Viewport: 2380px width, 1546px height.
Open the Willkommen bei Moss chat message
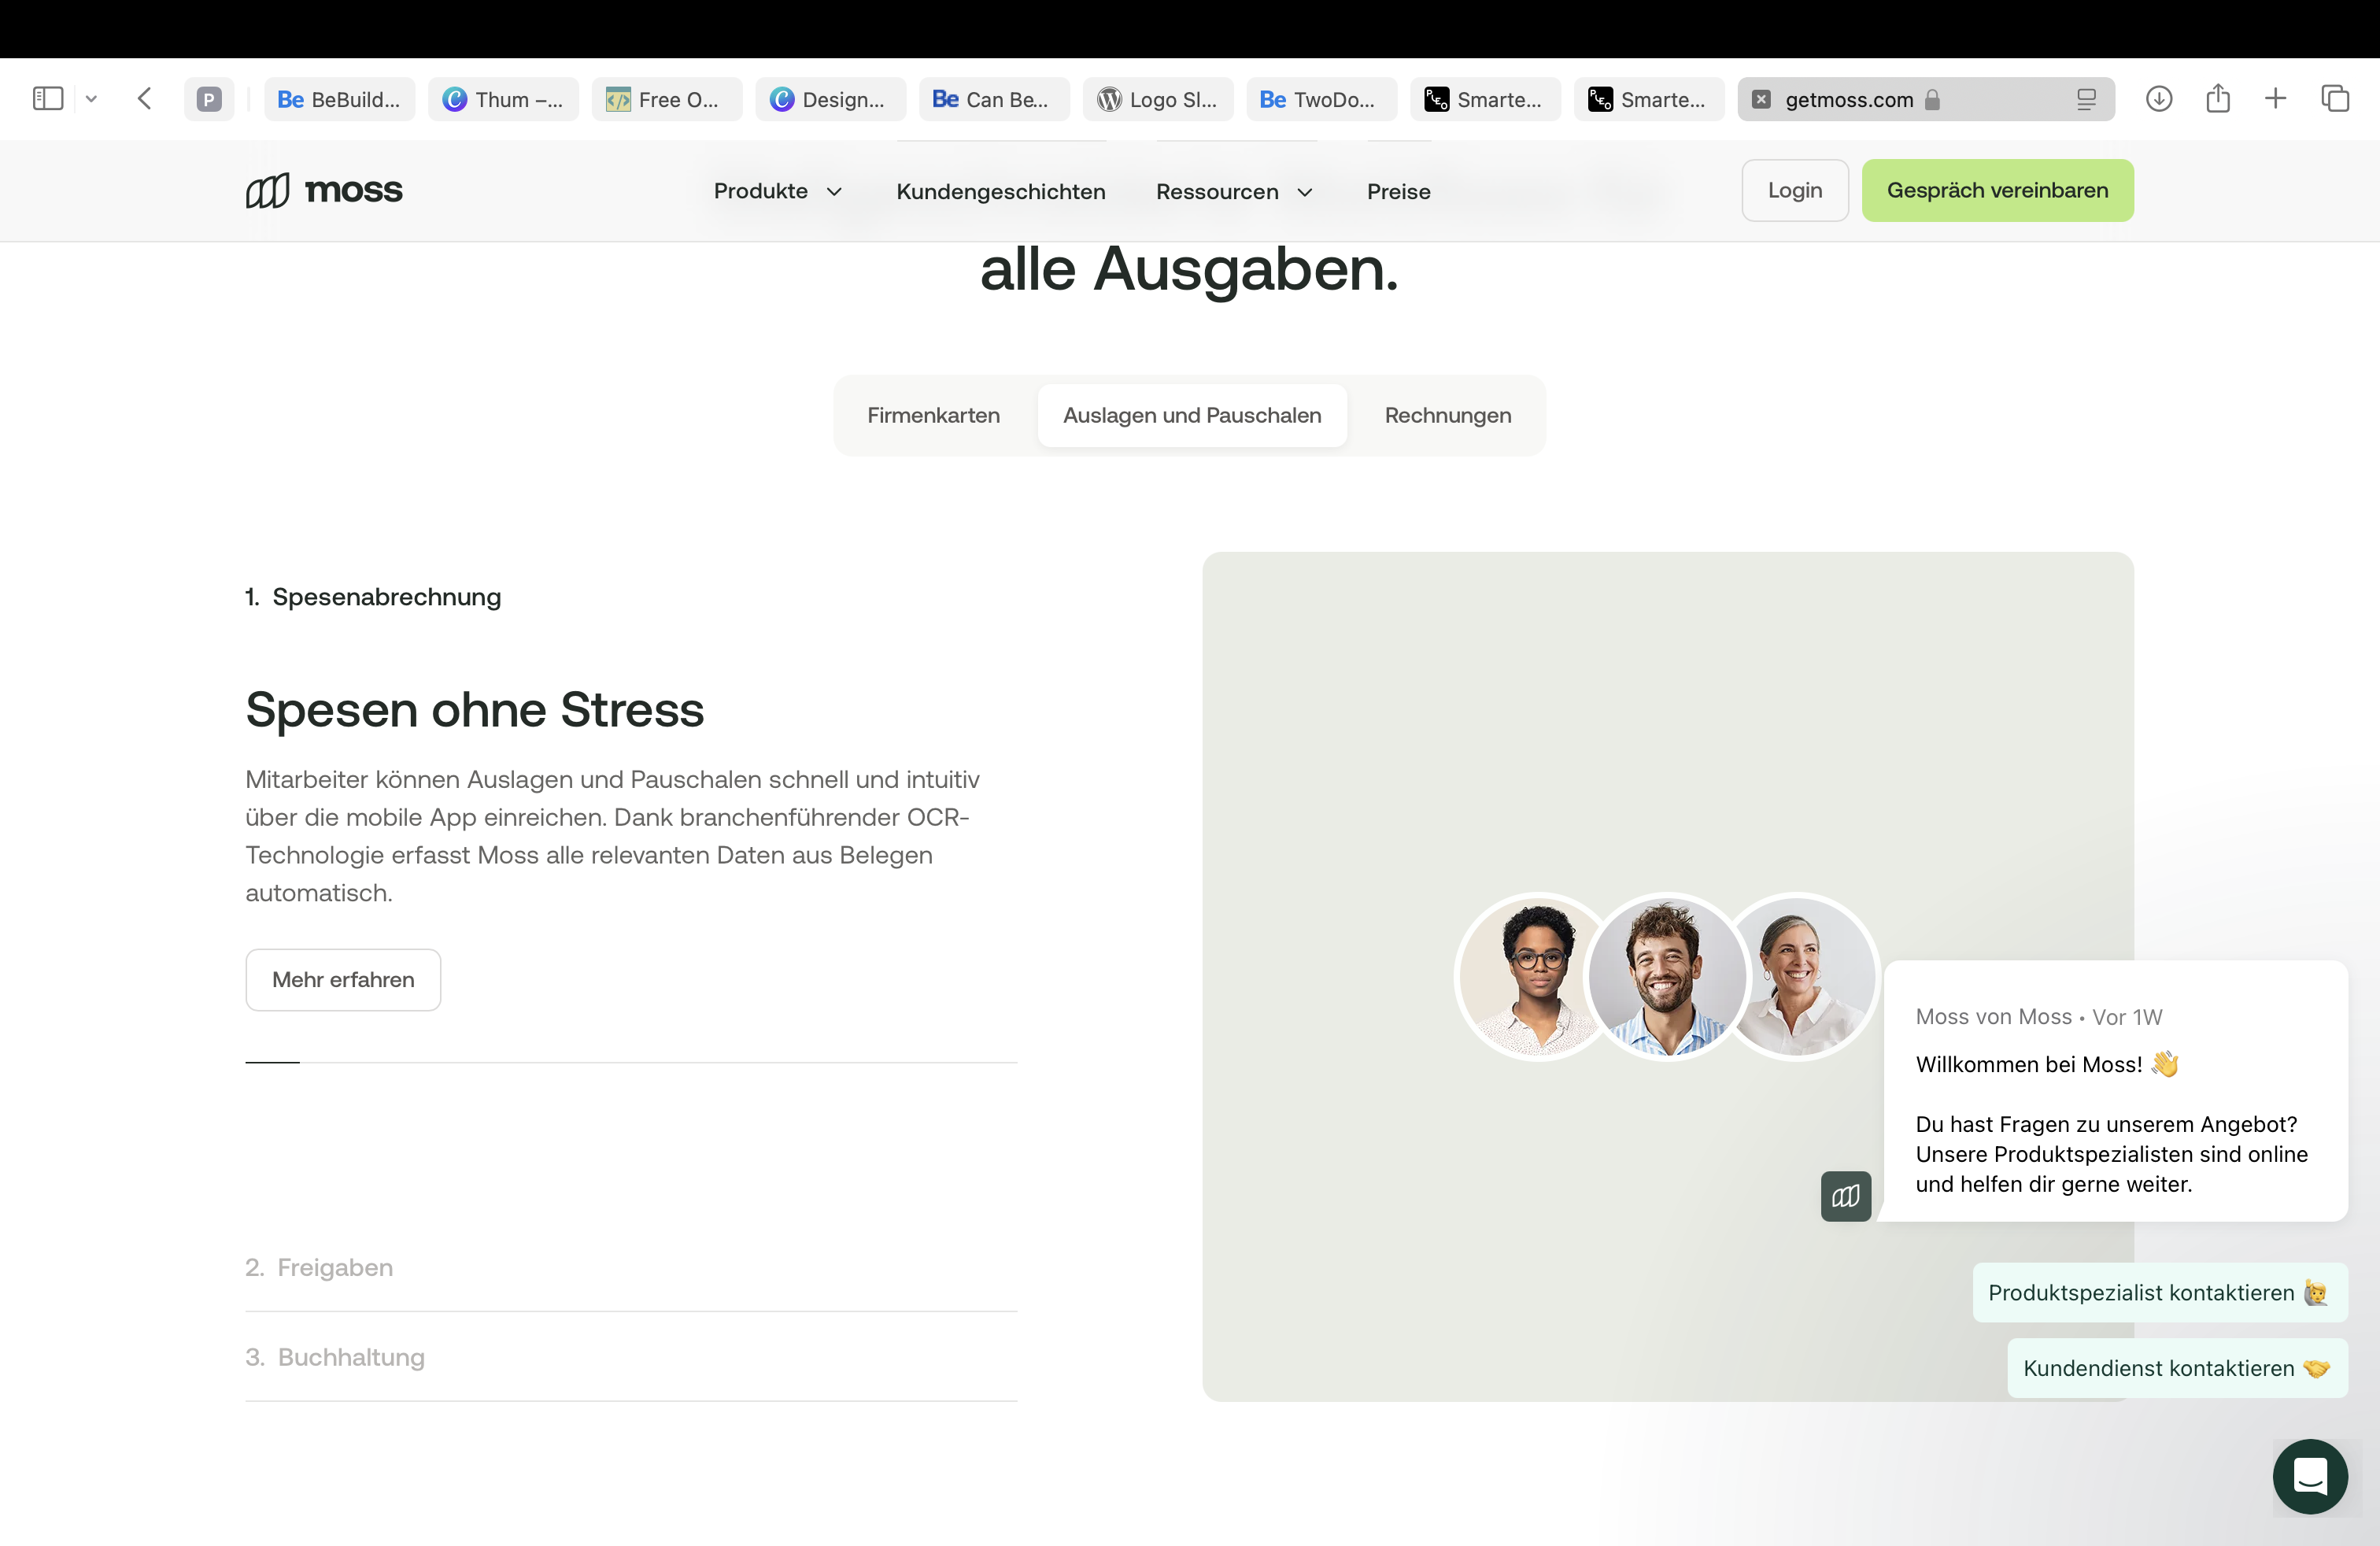click(x=2116, y=1091)
